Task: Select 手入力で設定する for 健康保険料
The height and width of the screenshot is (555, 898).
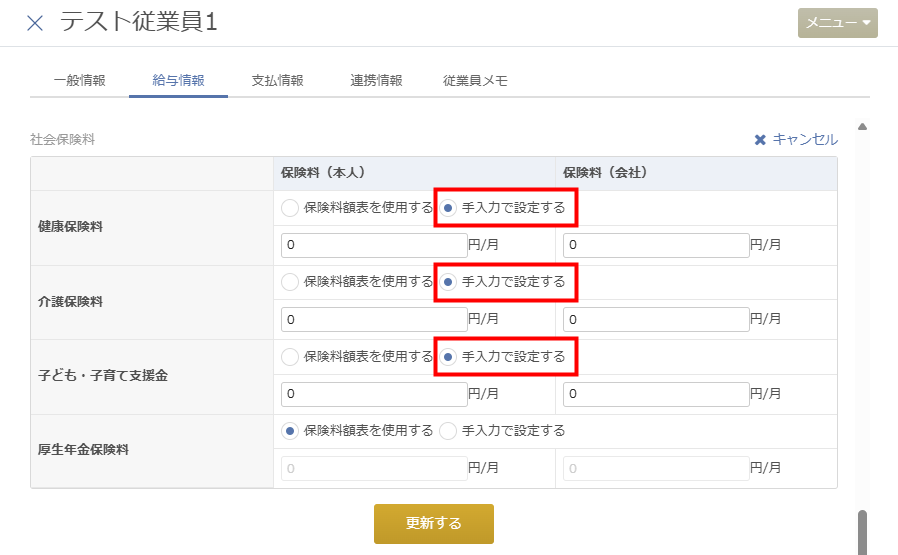Action: (x=449, y=208)
